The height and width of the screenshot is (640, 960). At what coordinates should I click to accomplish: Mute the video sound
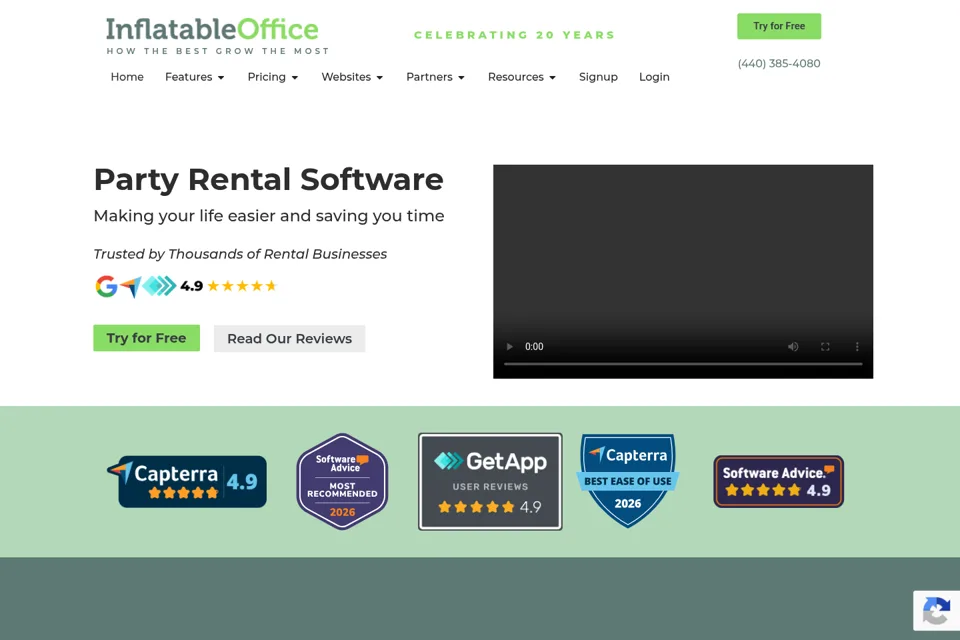pos(793,347)
